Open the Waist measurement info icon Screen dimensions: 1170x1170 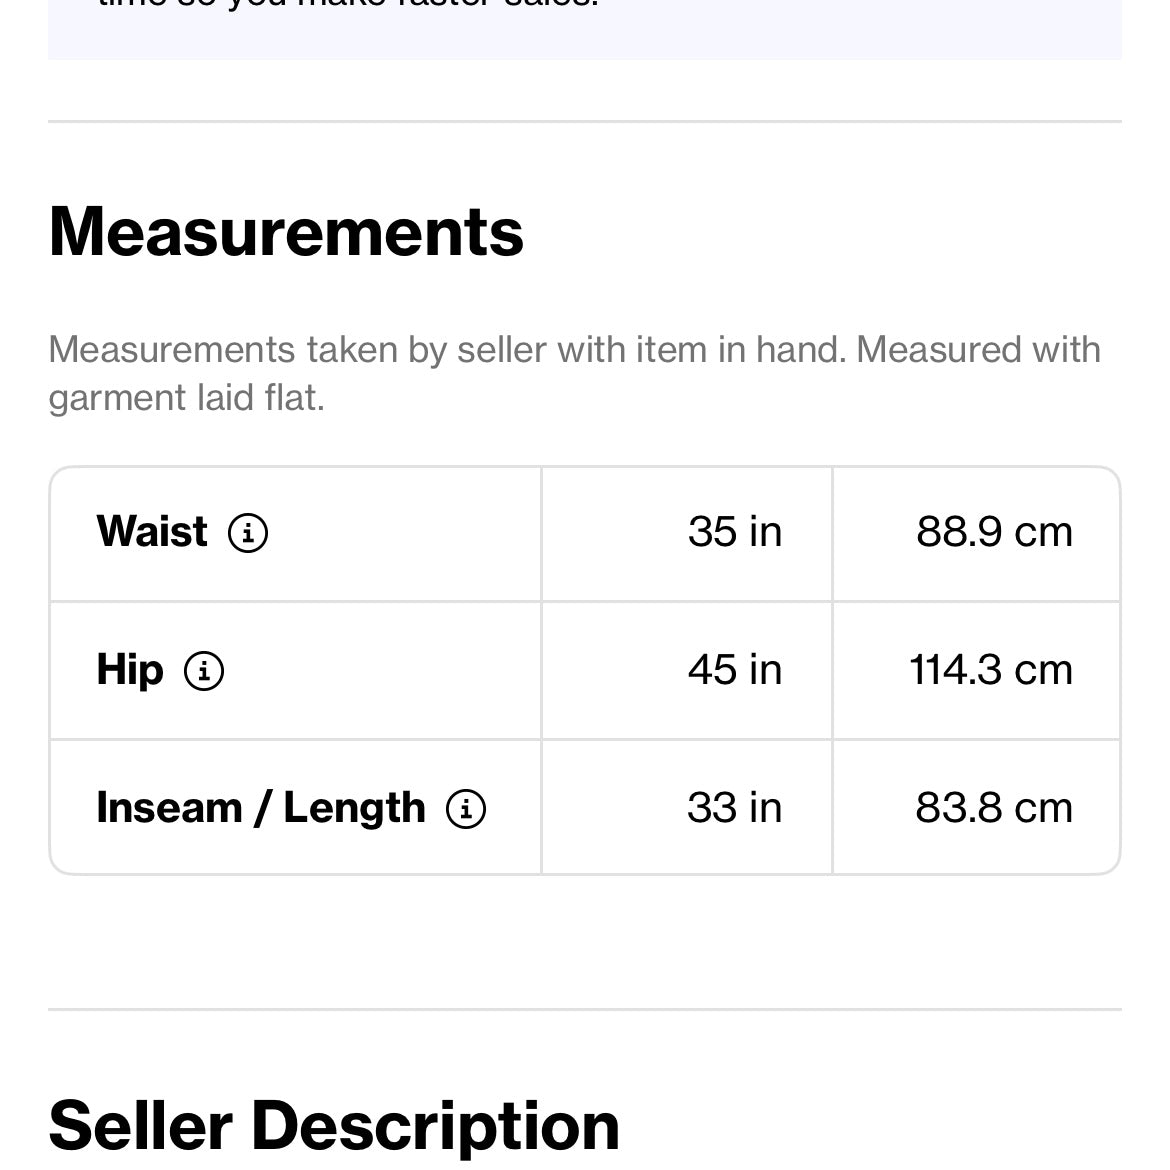pos(248,533)
